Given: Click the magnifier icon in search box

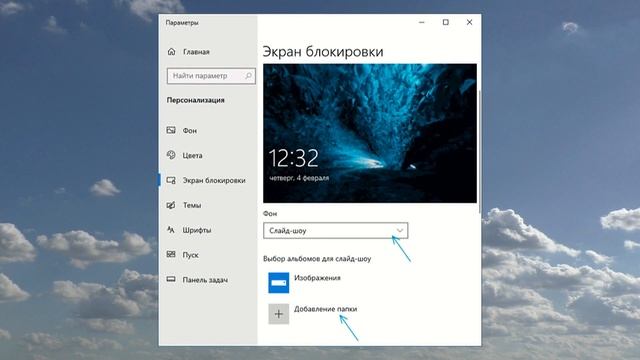Looking at the screenshot, I should (x=248, y=76).
